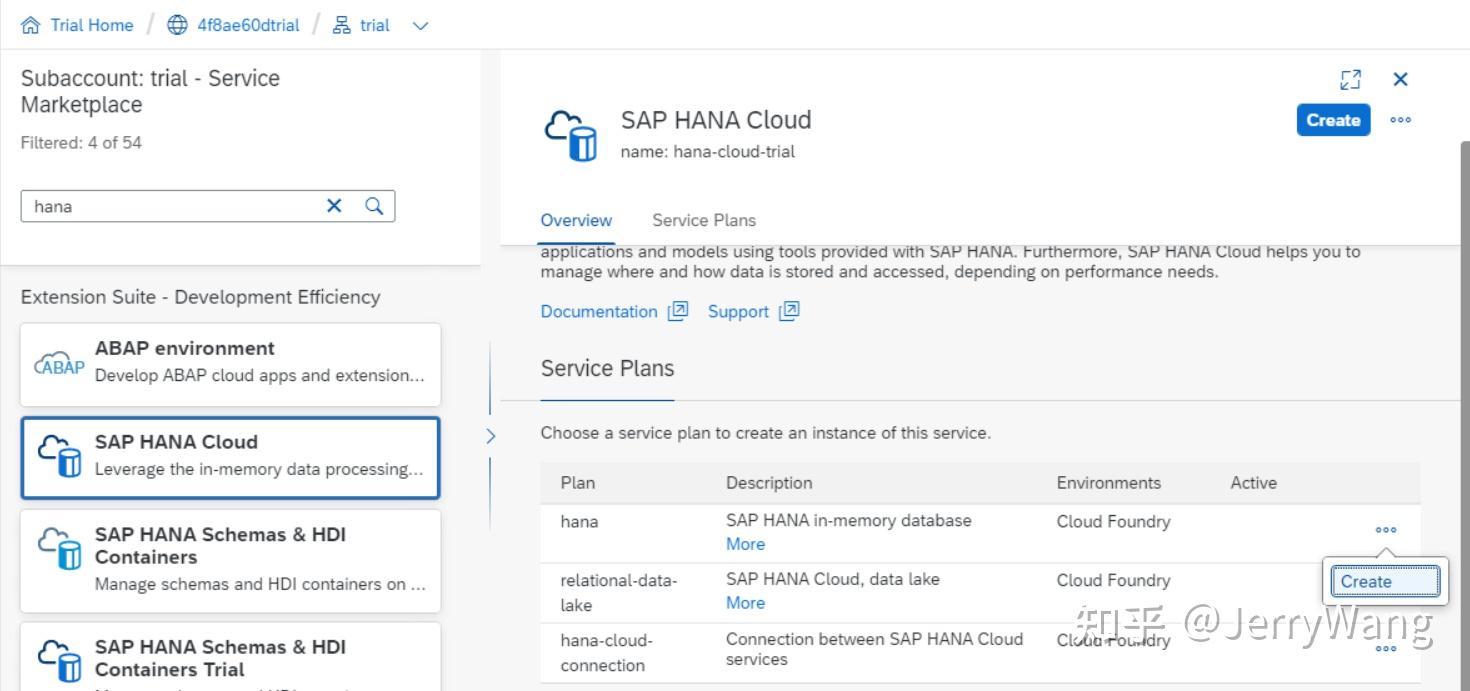Open the Support link
1470x691 pixels.
[x=738, y=311]
